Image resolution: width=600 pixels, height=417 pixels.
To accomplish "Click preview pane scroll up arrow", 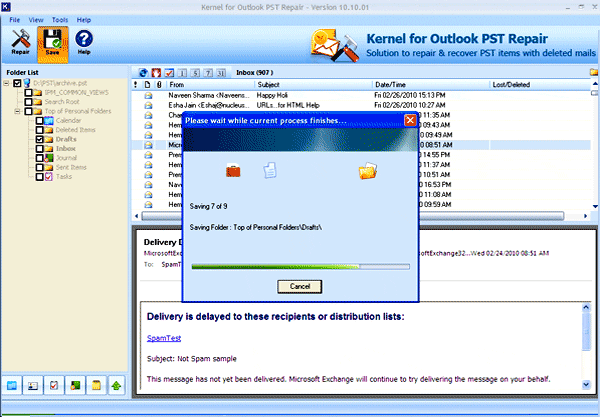I will (x=586, y=307).
